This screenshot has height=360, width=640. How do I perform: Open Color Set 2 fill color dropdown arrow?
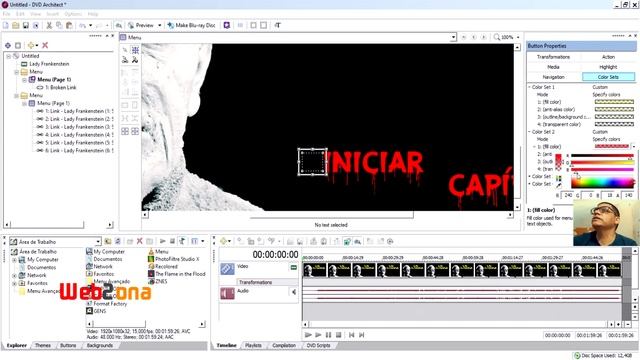tap(633, 147)
